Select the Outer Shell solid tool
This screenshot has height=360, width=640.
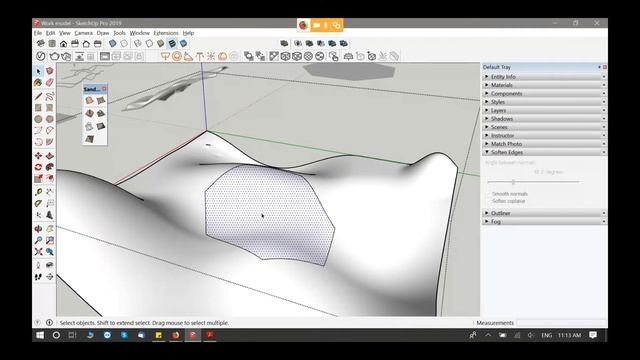pos(284,43)
